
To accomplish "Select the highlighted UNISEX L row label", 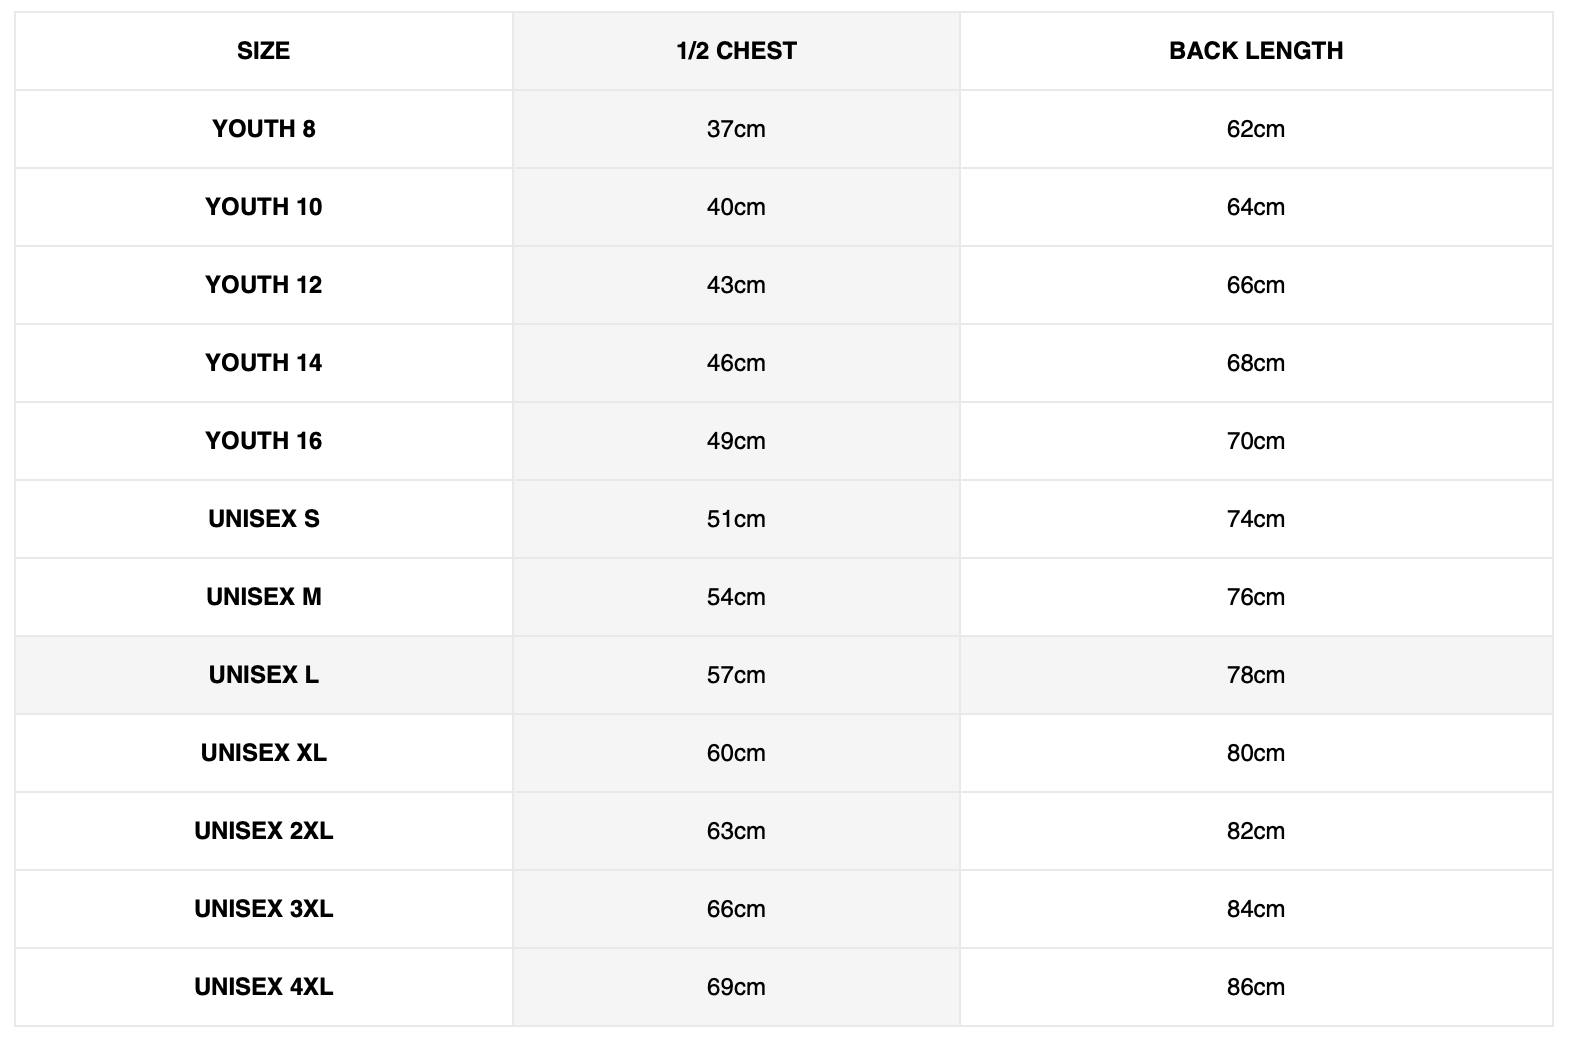I will pos(264,675).
